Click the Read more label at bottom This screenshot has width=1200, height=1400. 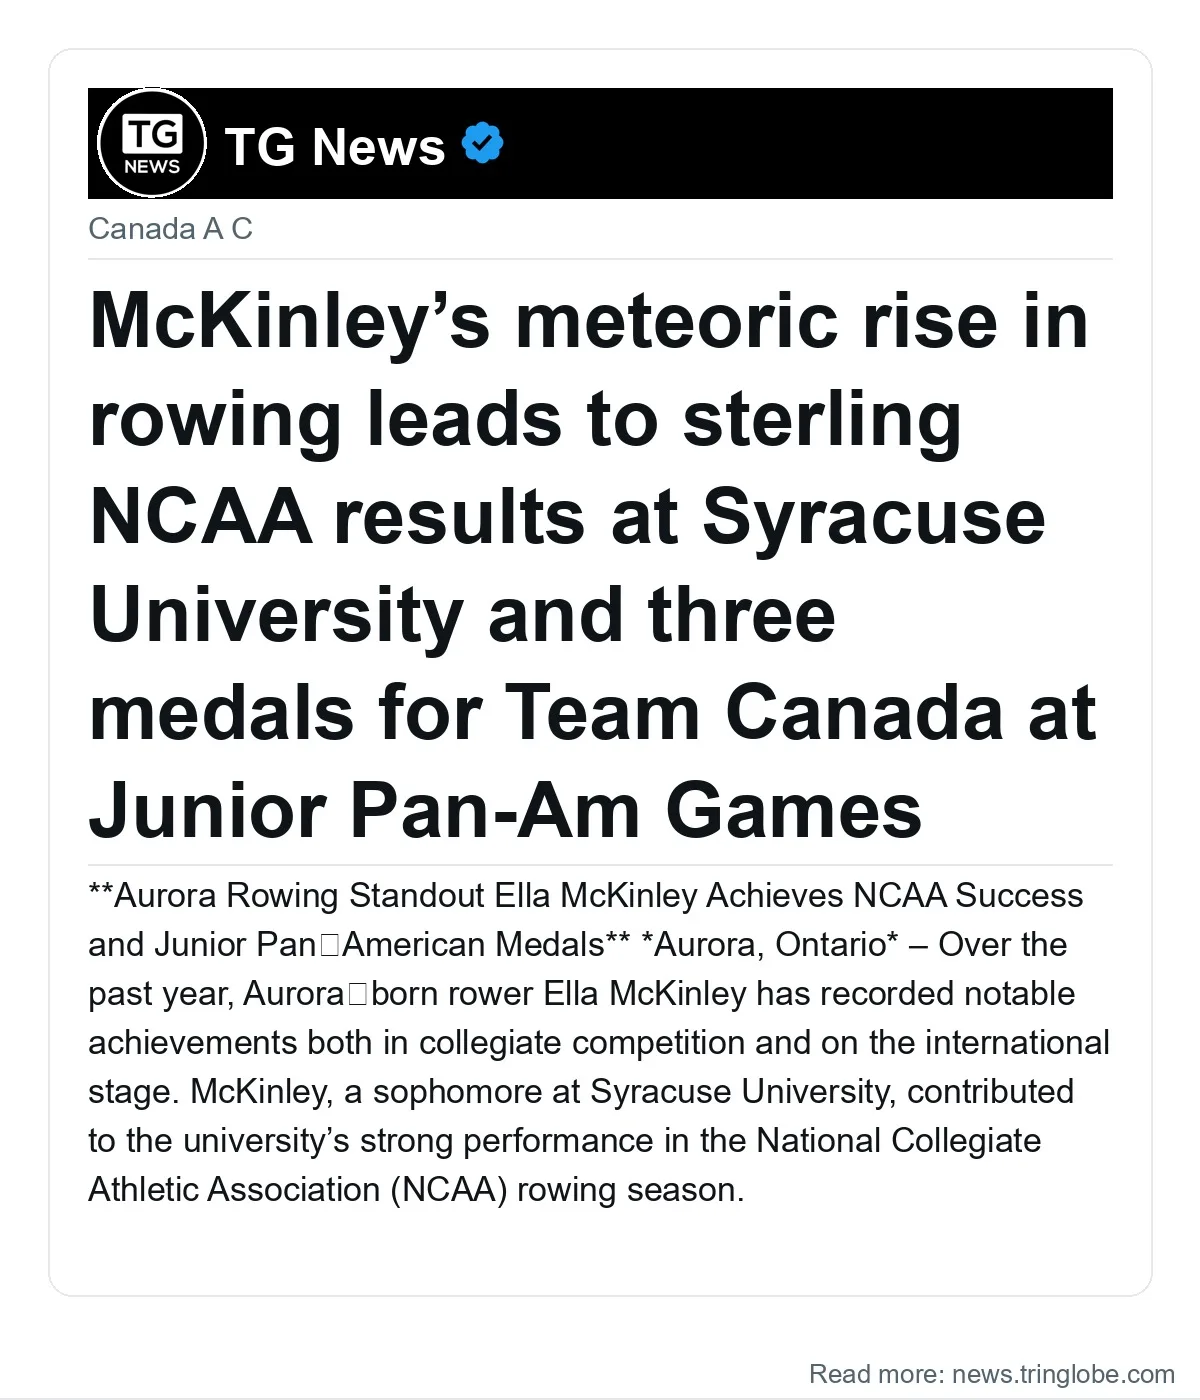pyautogui.click(x=877, y=1374)
